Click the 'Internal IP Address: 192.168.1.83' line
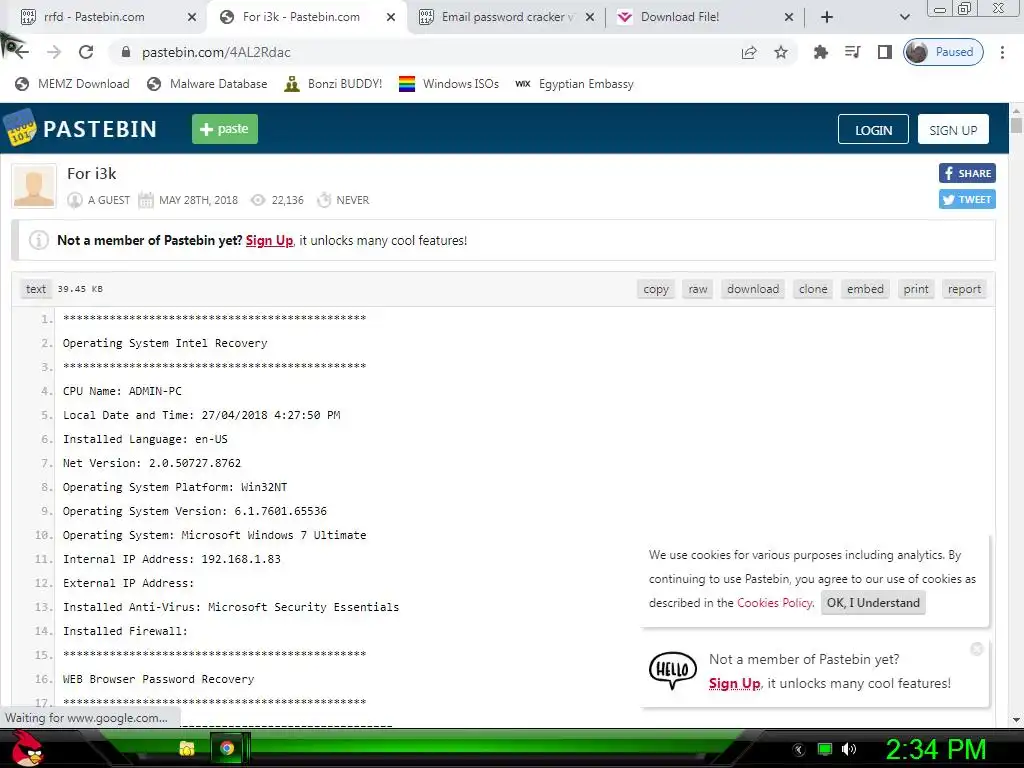The width and height of the screenshot is (1024, 768). click(x=172, y=559)
